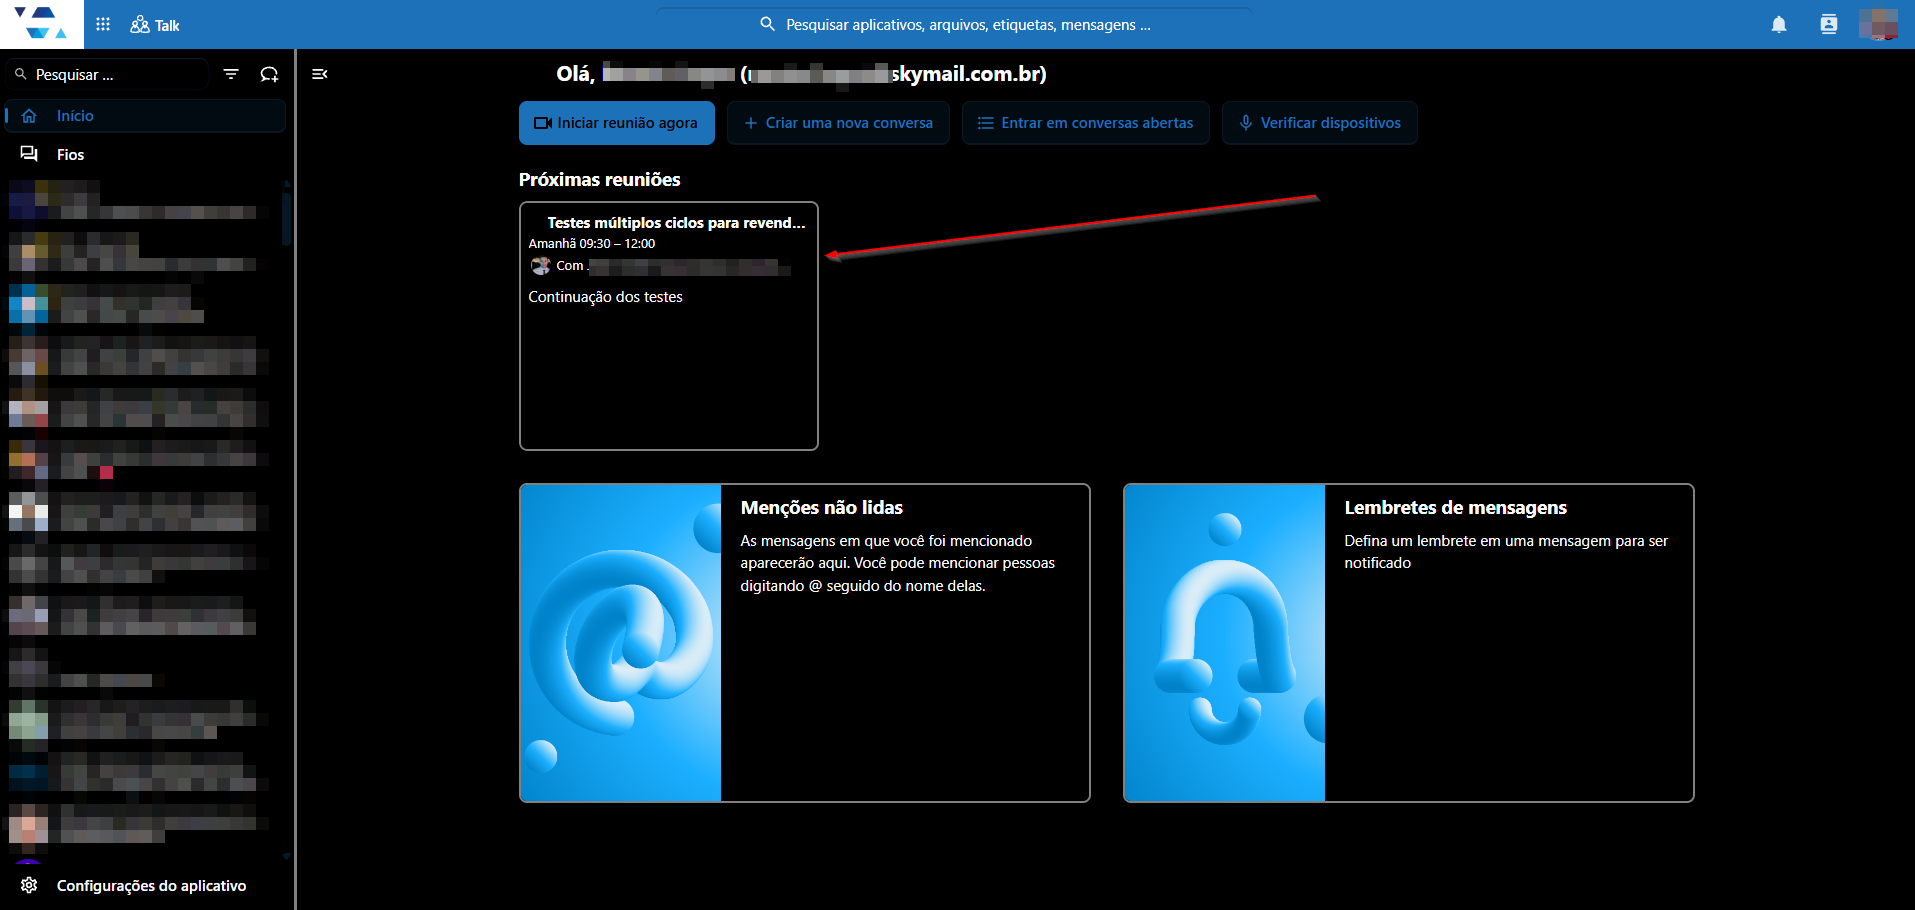
Task: Click the conversation list scrollbar
Action: [287, 215]
